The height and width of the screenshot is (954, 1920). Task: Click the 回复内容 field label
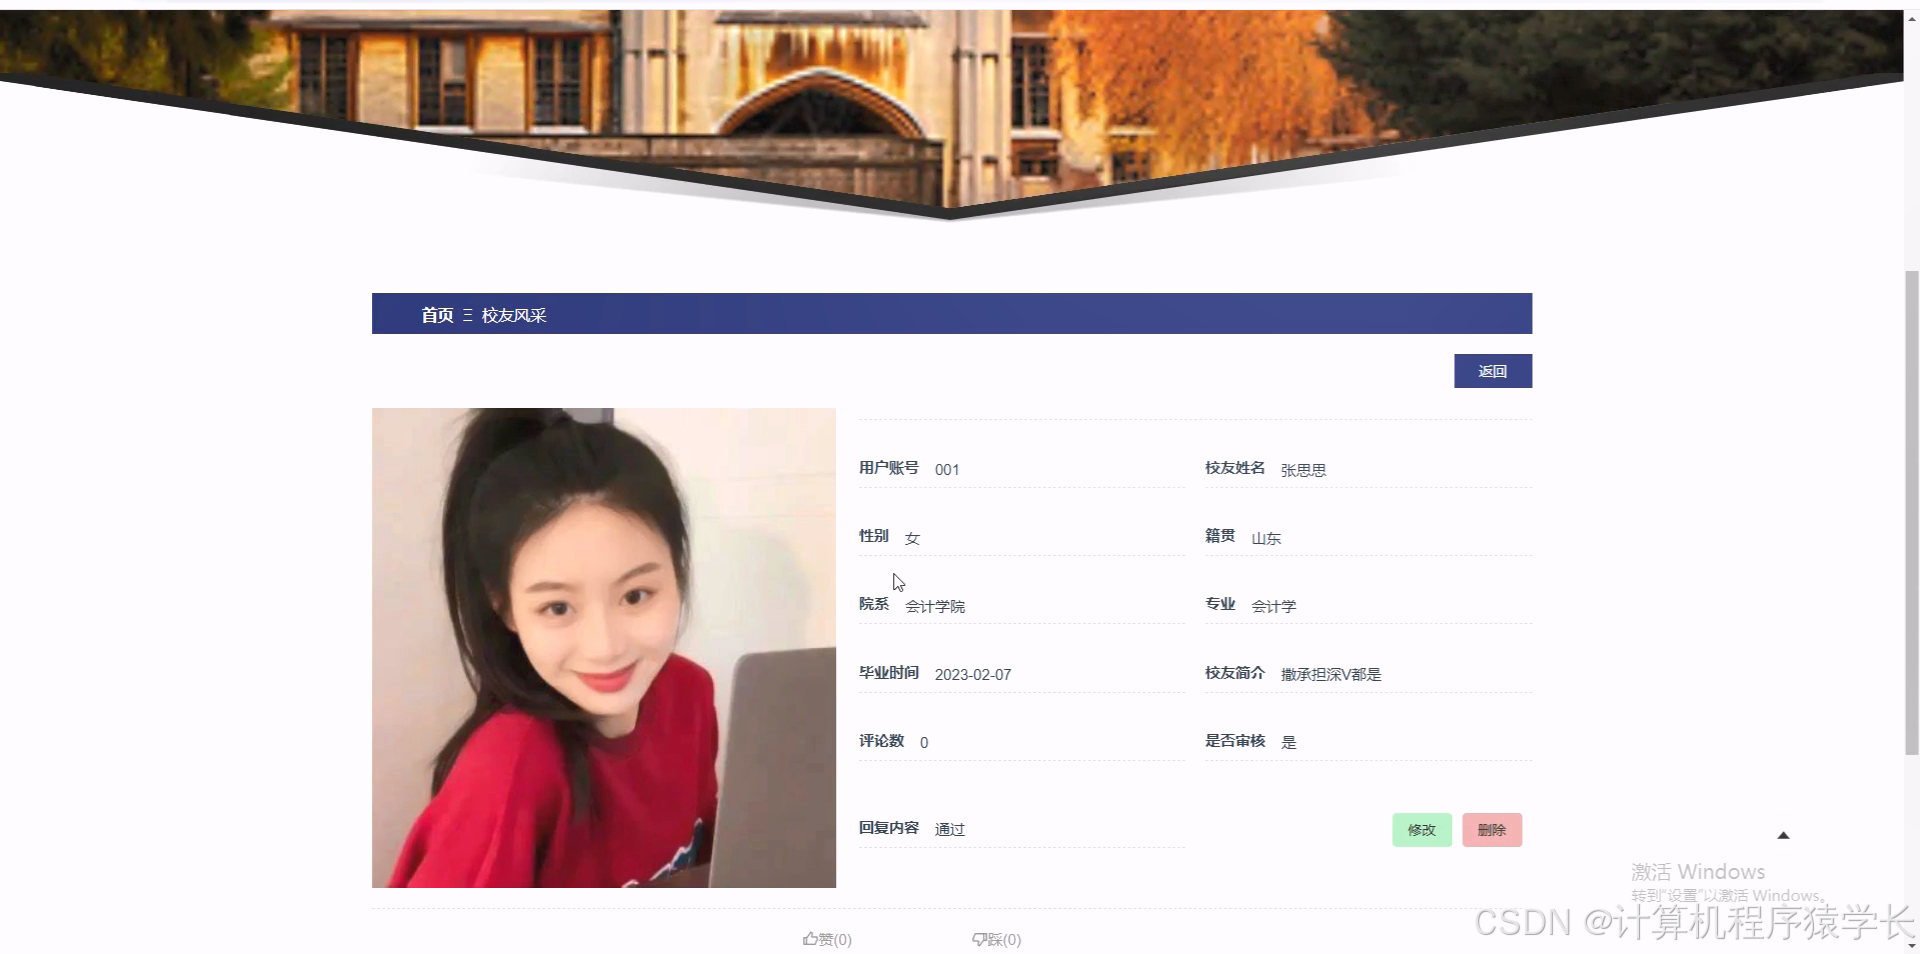889,828
